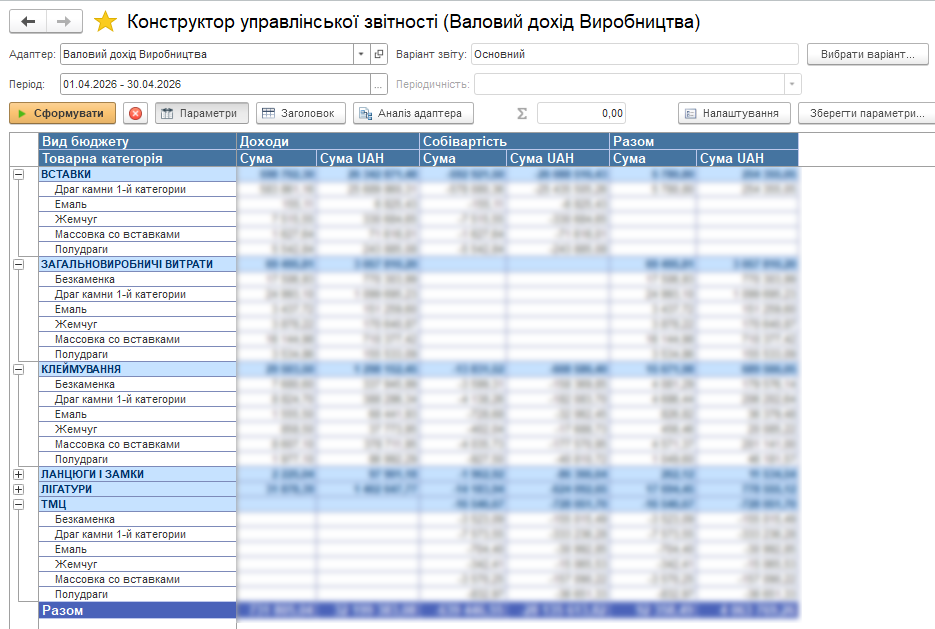Select the ЛАНЦЮГИ І ЗАМКИ row label
Image resolution: width=935 pixels, height=629 pixels.
[x=137, y=474]
